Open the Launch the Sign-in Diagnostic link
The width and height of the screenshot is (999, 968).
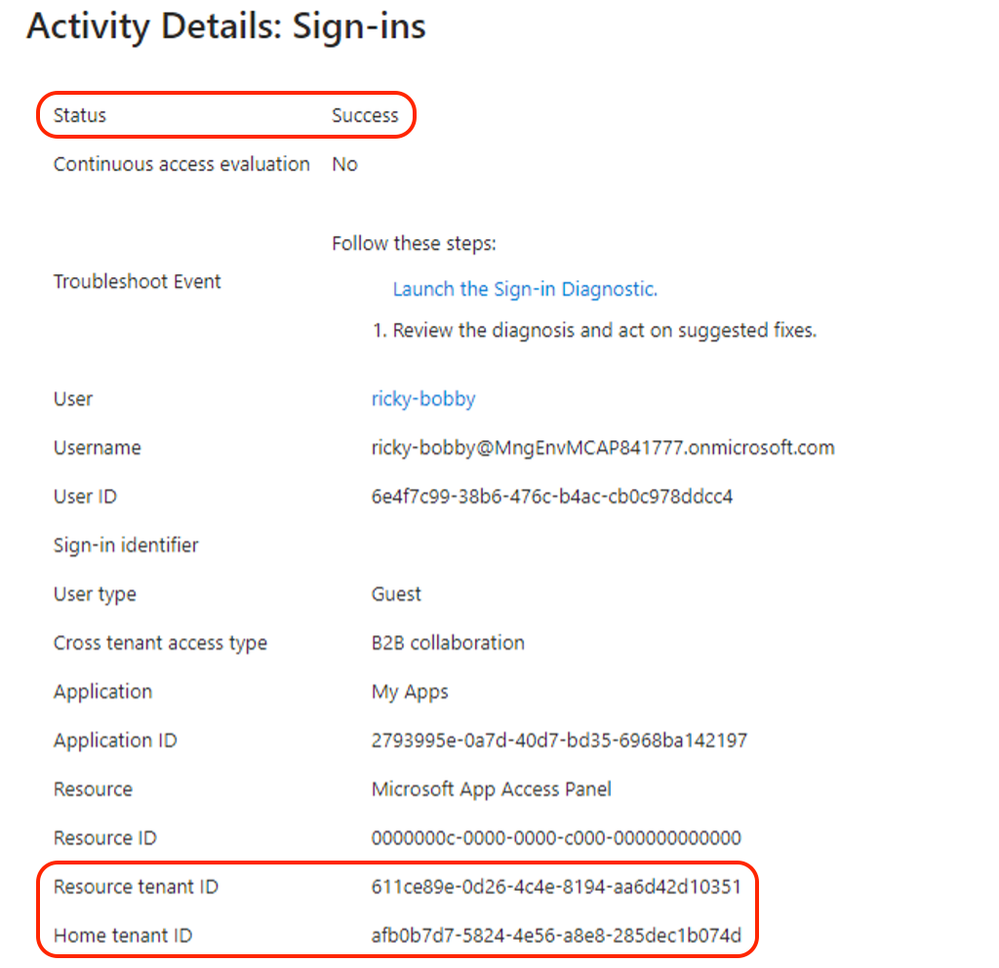(x=525, y=289)
